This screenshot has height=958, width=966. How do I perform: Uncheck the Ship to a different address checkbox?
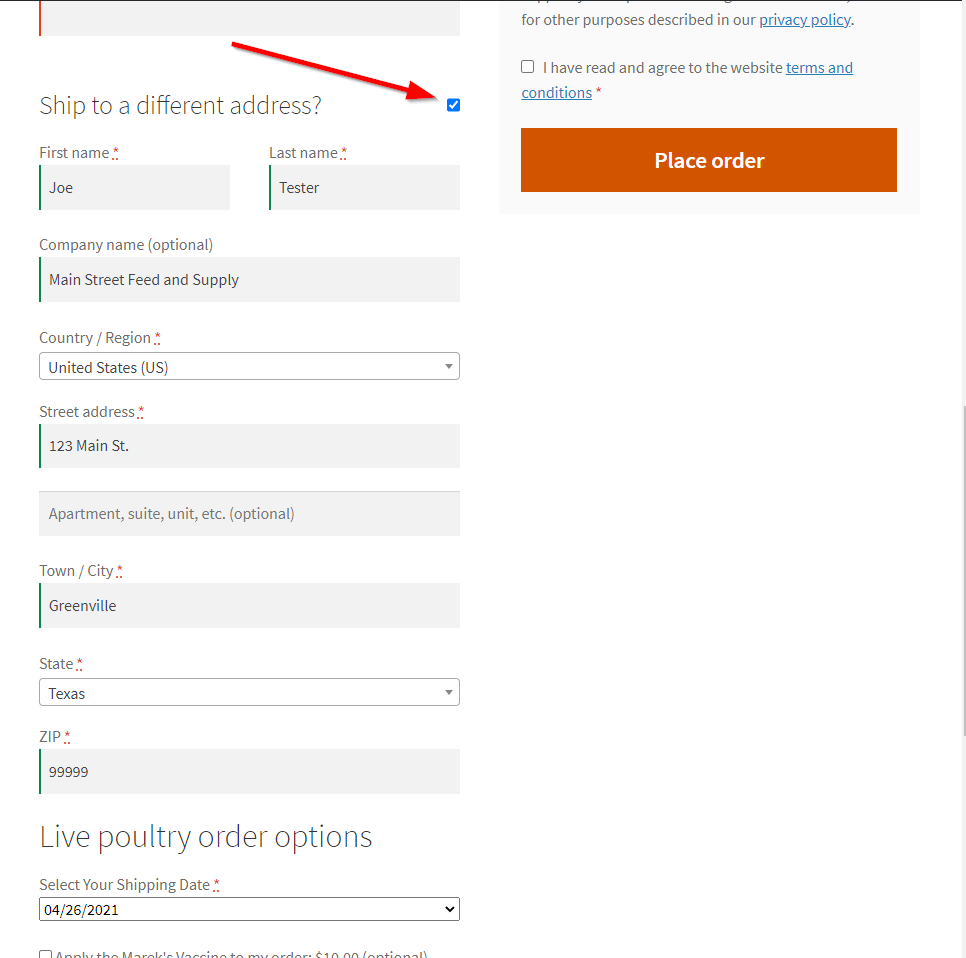coord(453,105)
